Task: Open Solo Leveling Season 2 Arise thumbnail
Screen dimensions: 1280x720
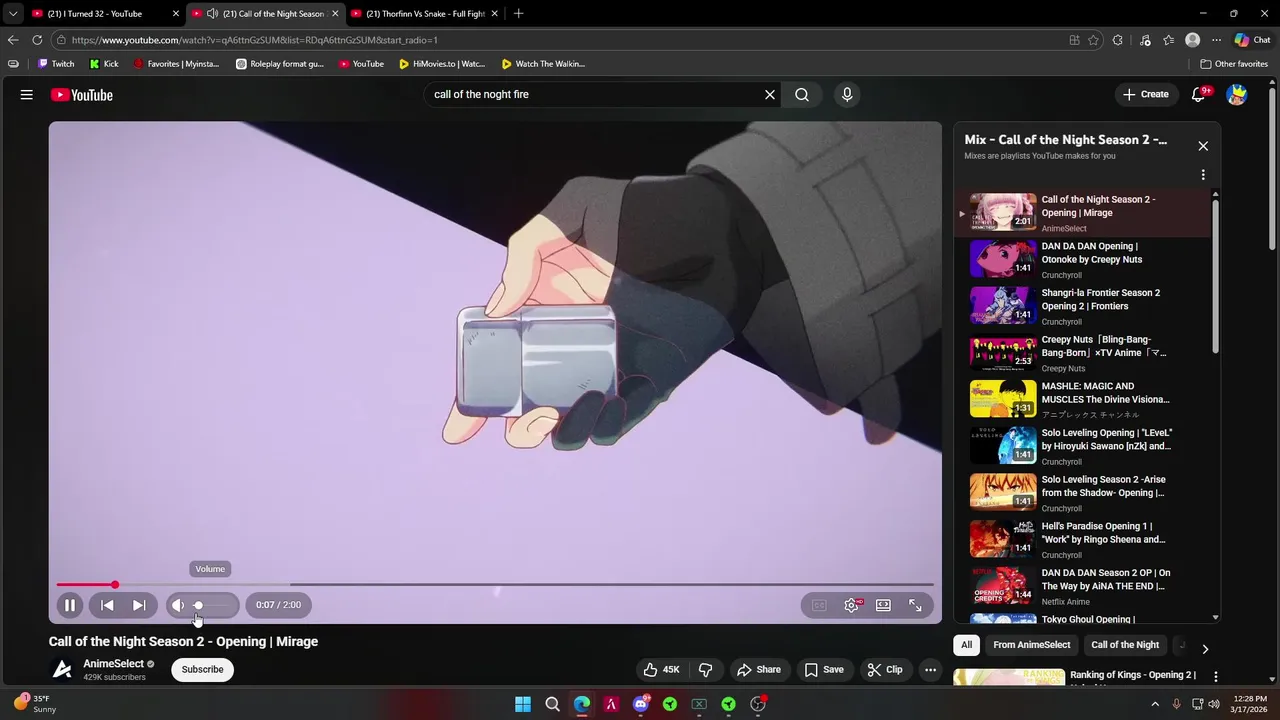Action: click(x=1003, y=492)
